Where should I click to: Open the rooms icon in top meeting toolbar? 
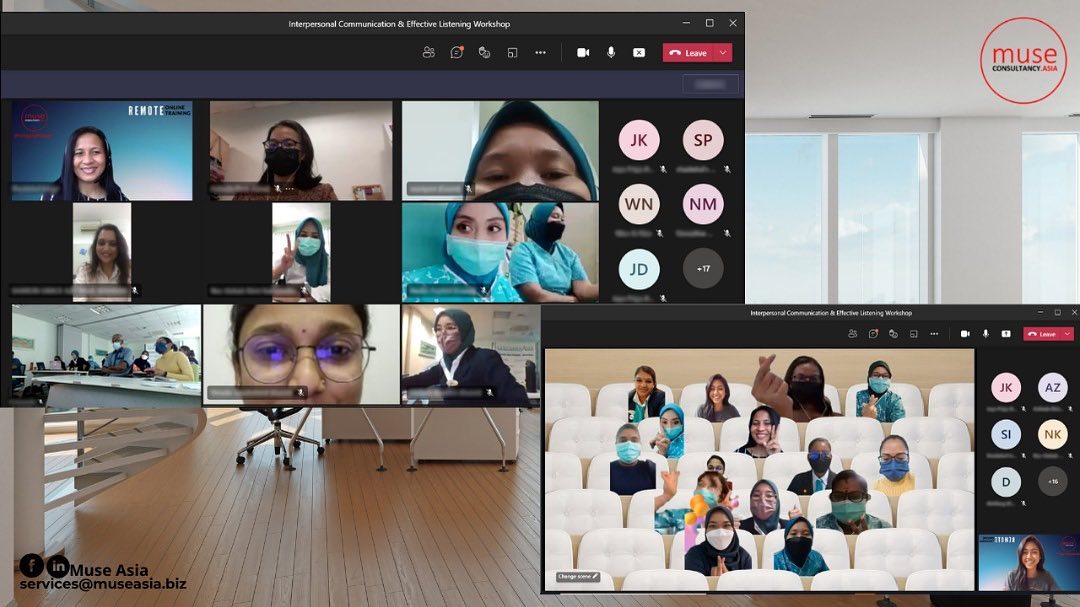pos(512,52)
